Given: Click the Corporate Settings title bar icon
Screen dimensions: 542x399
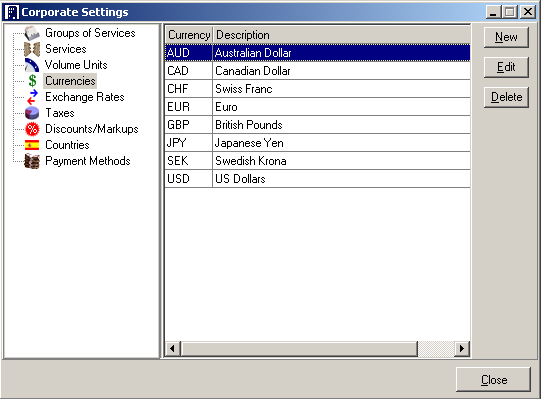Looking at the screenshot, I should (12, 12).
